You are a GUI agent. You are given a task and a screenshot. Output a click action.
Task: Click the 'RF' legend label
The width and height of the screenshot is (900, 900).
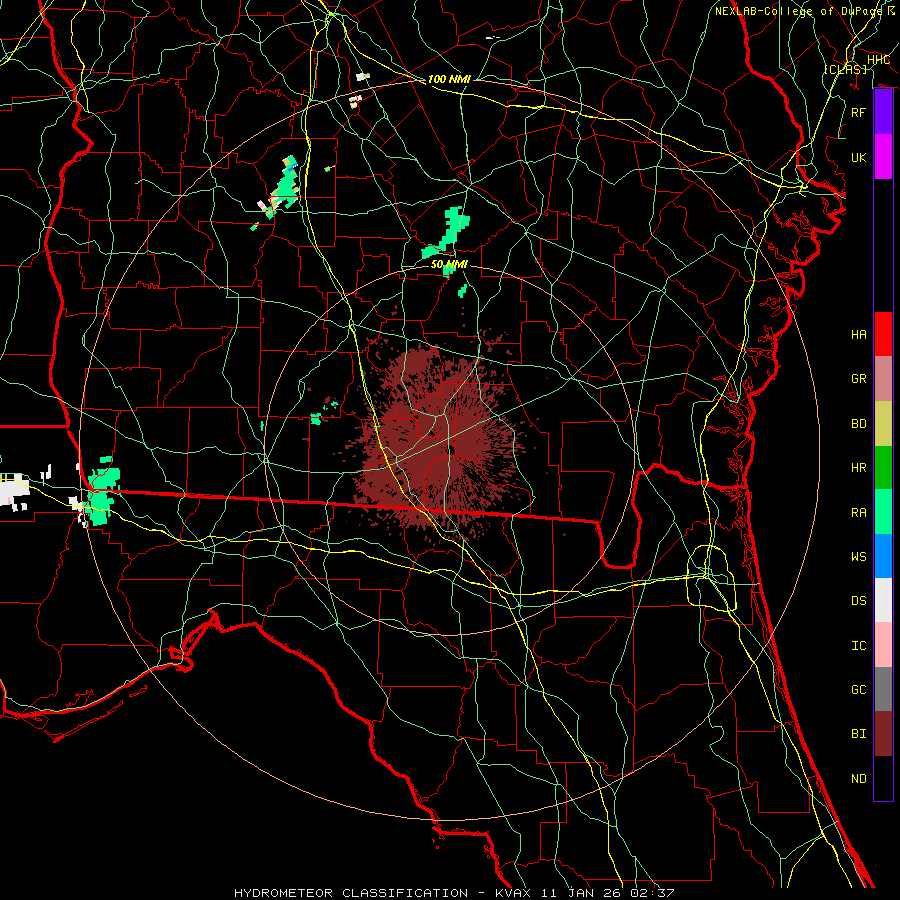pos(858,112)
